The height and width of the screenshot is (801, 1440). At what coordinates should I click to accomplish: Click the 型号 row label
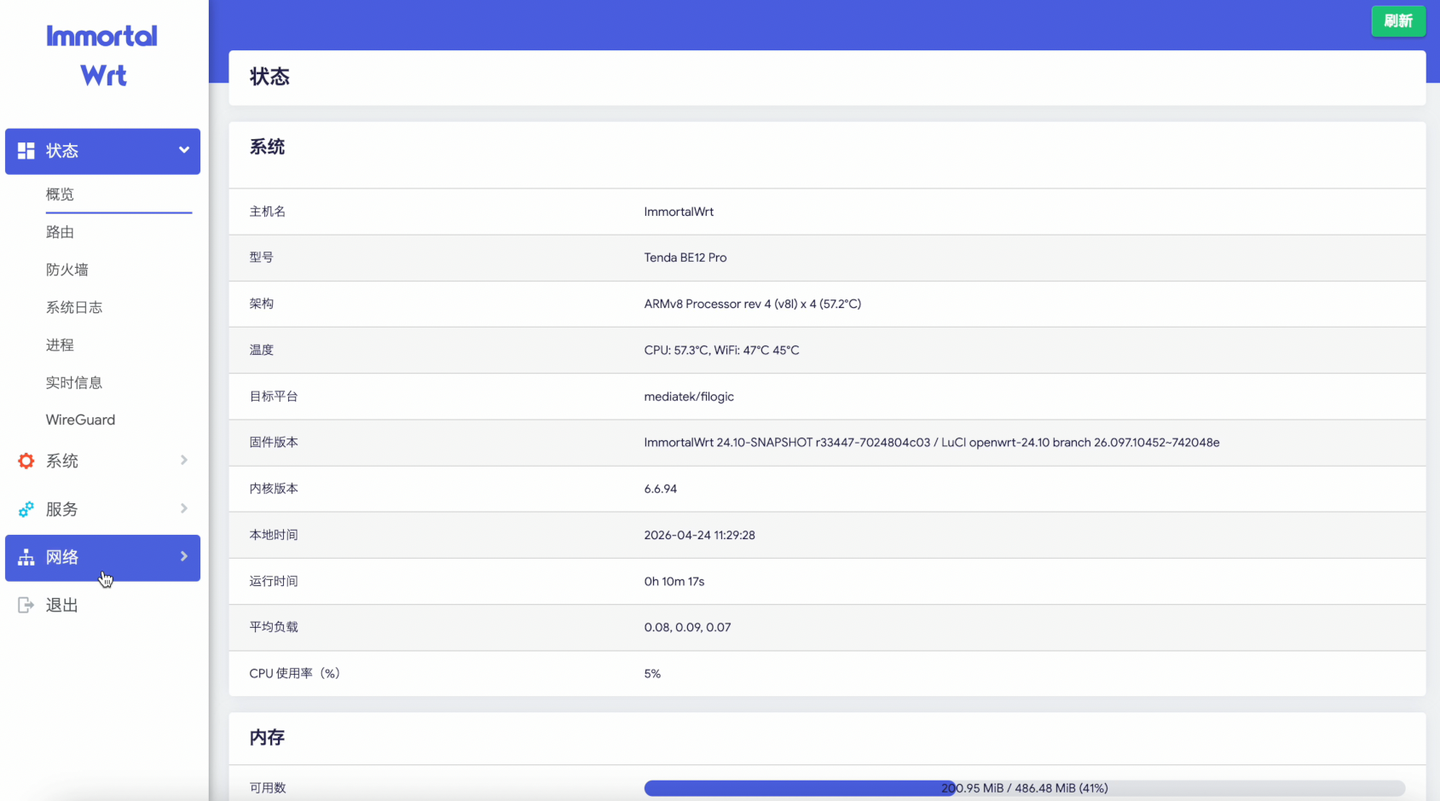tap(261, 258)
